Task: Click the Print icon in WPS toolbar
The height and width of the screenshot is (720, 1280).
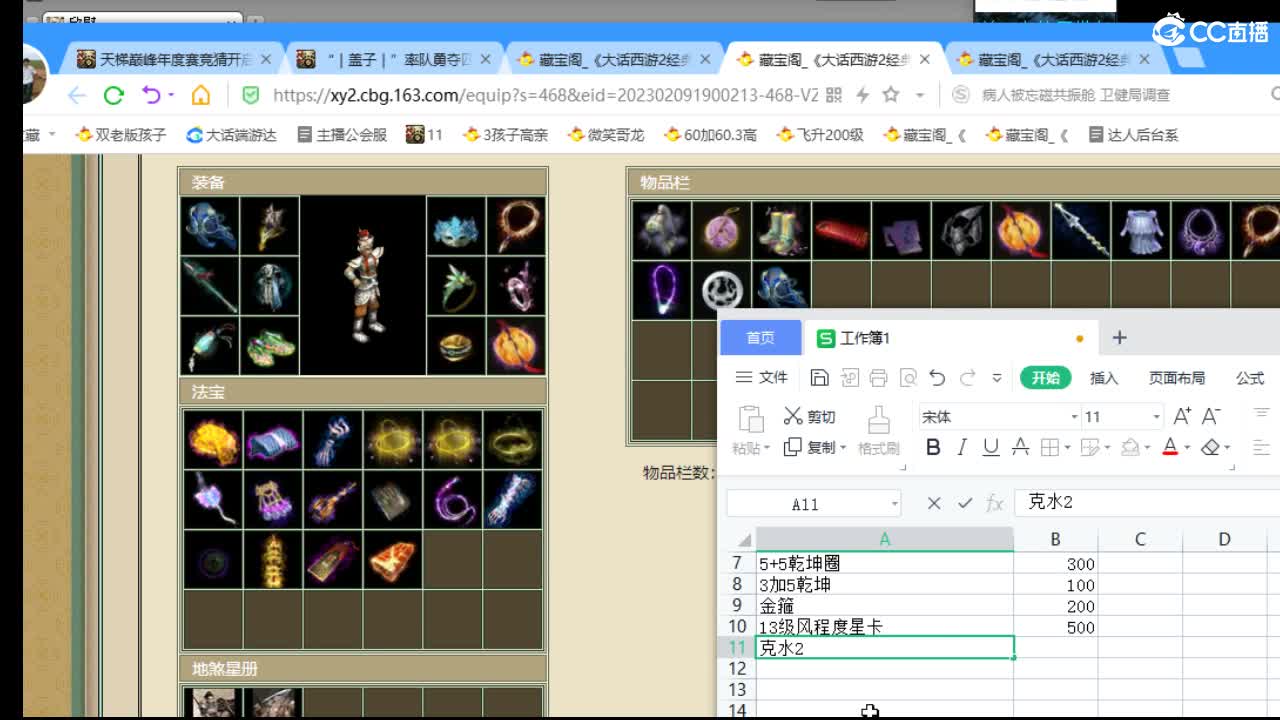Action: pyautogui.click(x=879, y=378)
